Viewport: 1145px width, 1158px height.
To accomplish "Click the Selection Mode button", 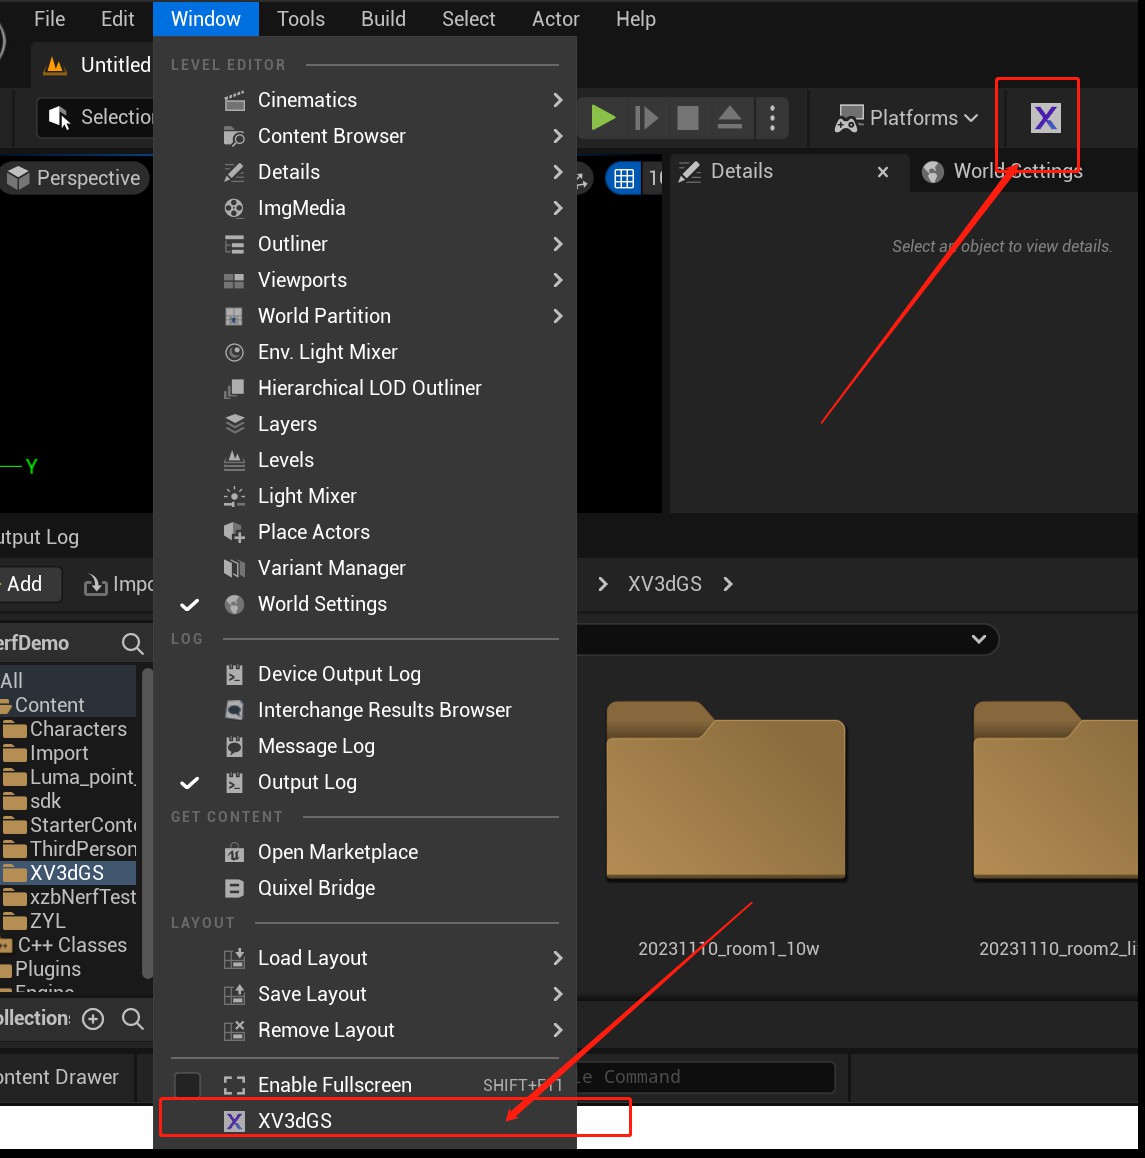I will pyautogui.click(x=96, y=117).
